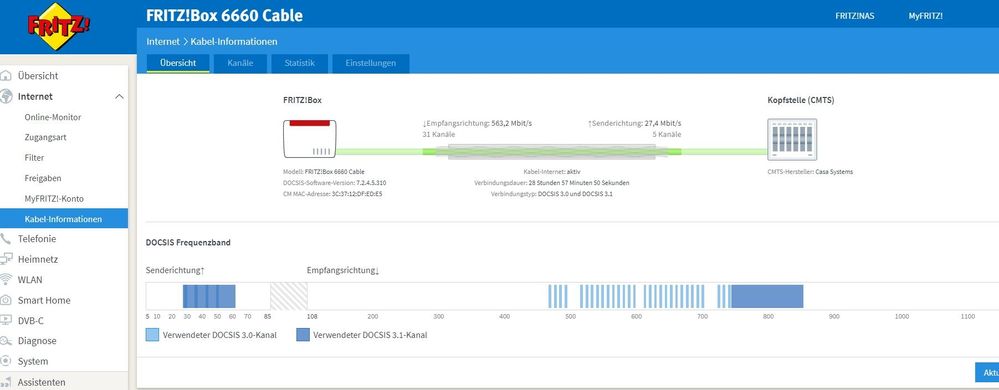Open MyFRITZ!-Konto
The image size is (999, 390).
54,199
